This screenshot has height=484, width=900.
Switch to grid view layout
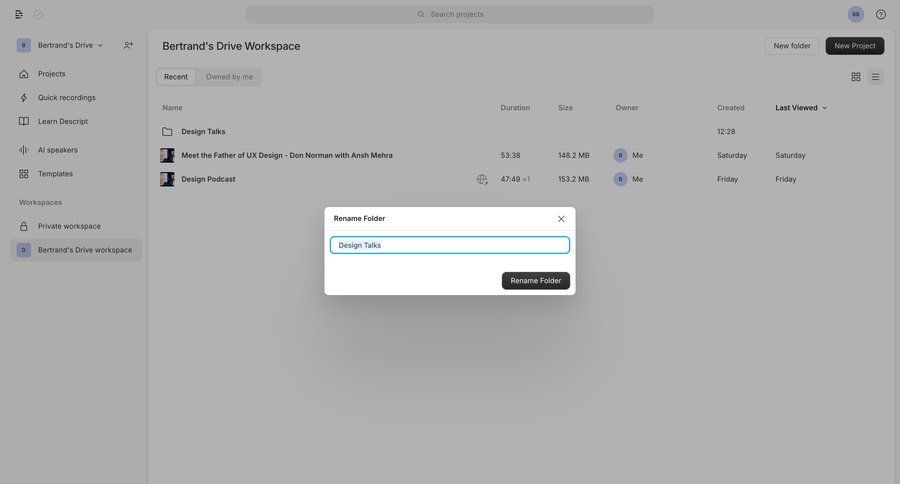coord(856,77)
